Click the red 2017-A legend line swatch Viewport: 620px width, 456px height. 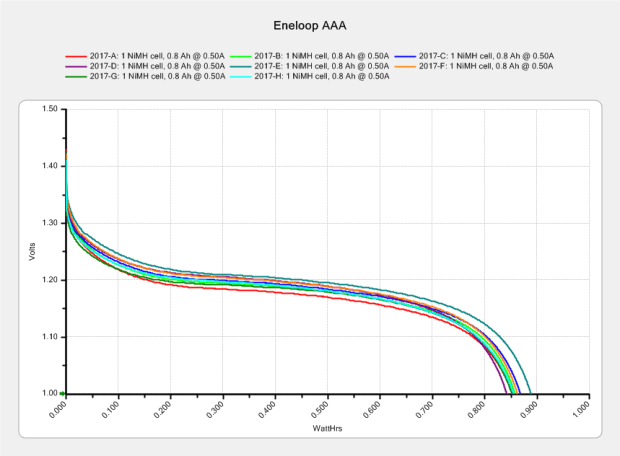click(76, 57)
